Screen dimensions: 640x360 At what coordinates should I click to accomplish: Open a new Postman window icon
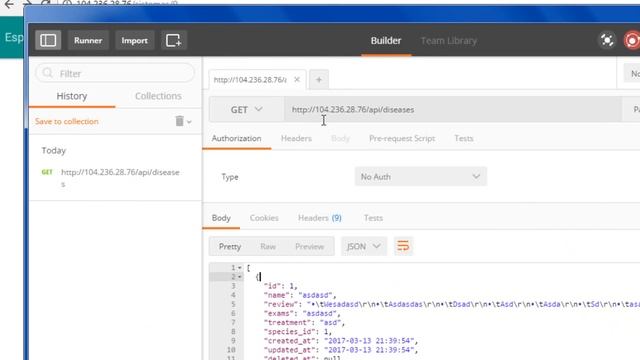173,40
